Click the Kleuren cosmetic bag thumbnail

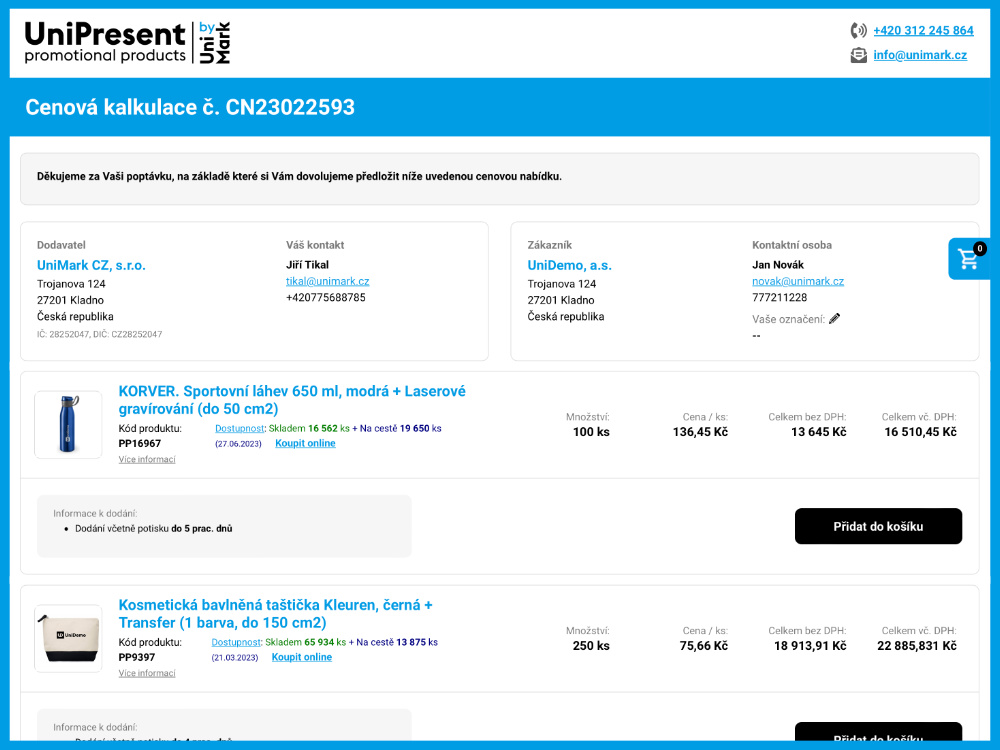pos(68,638)
